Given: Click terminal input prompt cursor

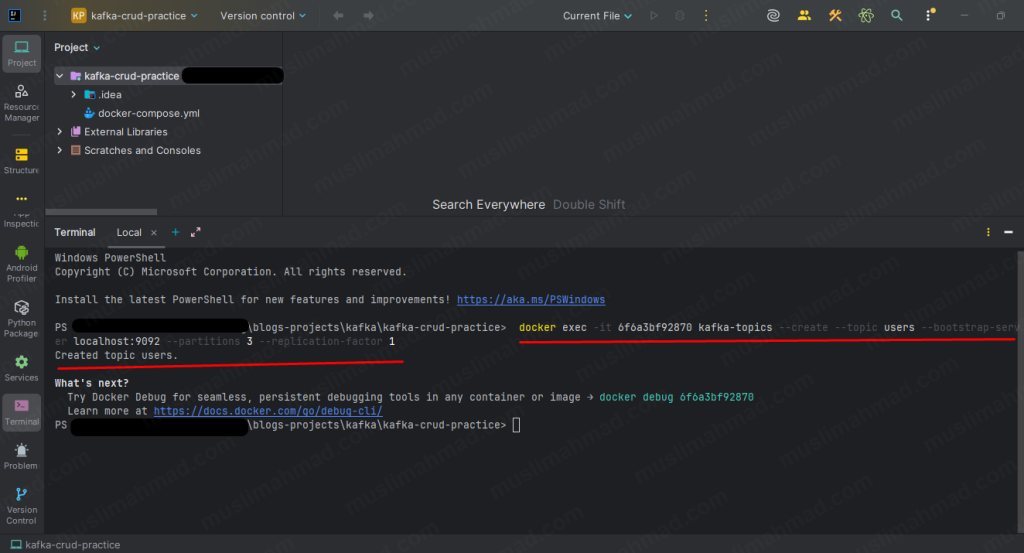Looking at the screenshot, I should click(x=516, y=426).
